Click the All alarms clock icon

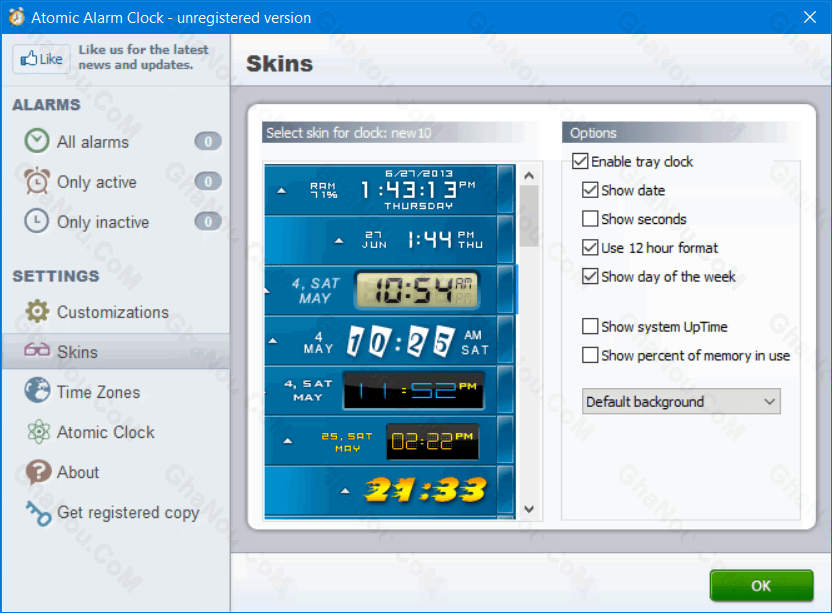tap(37, 141)
